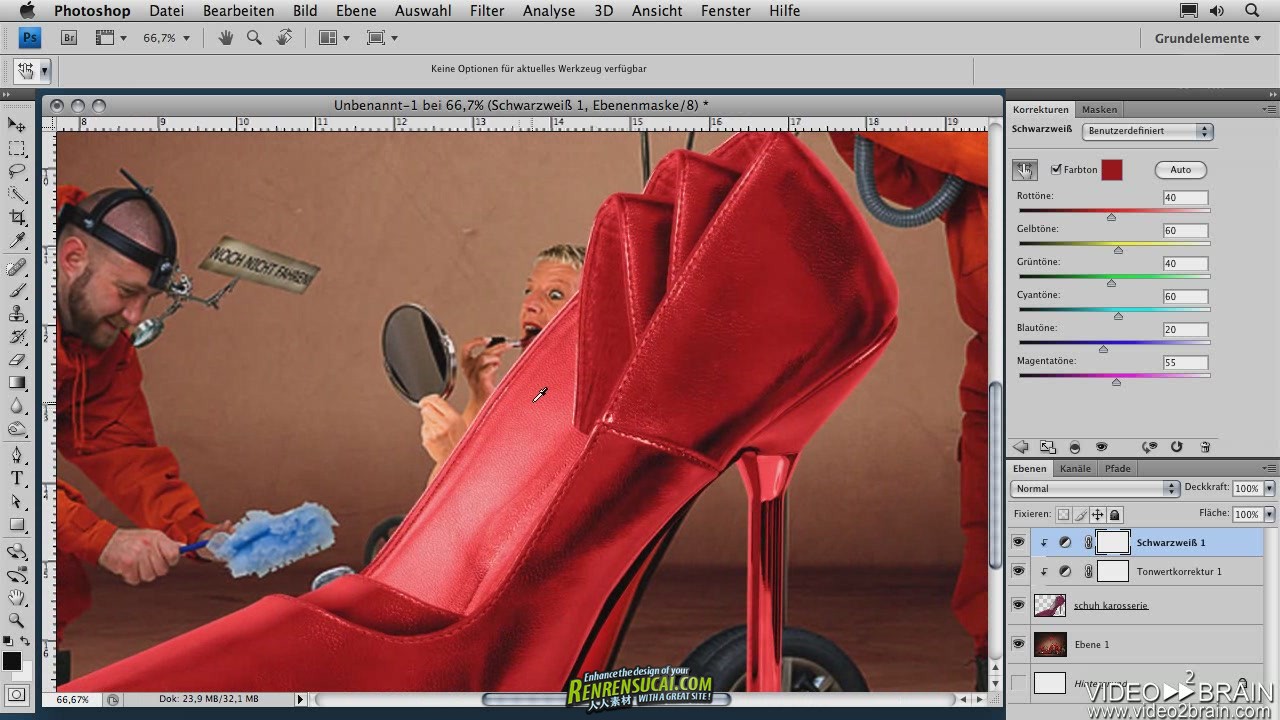1280x720 pixels.
Task: Open the Ebenen panel options menu
Action: [1270, 468]
